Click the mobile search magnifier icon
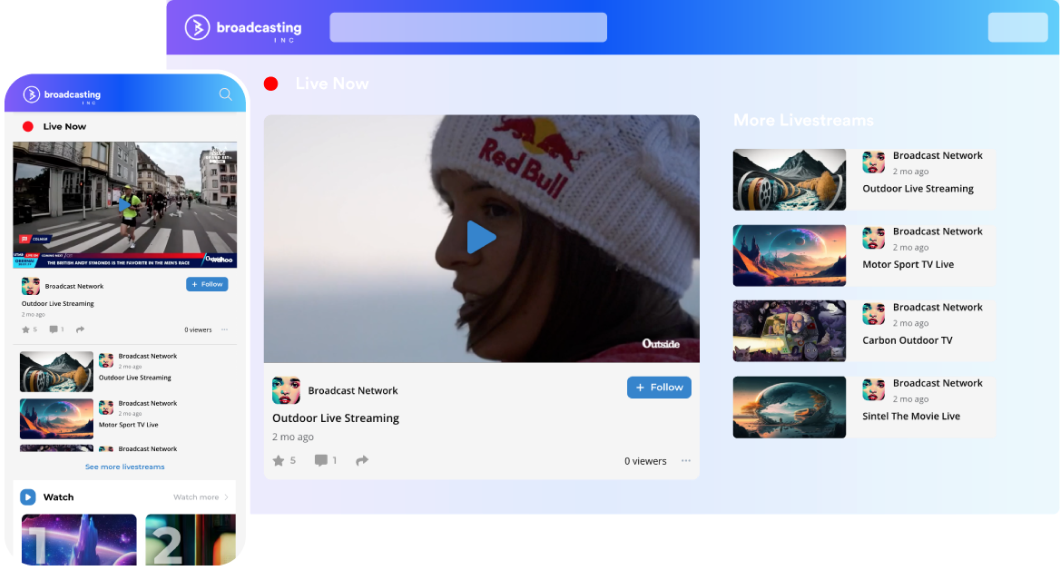1060x570 pixels. 225,95
